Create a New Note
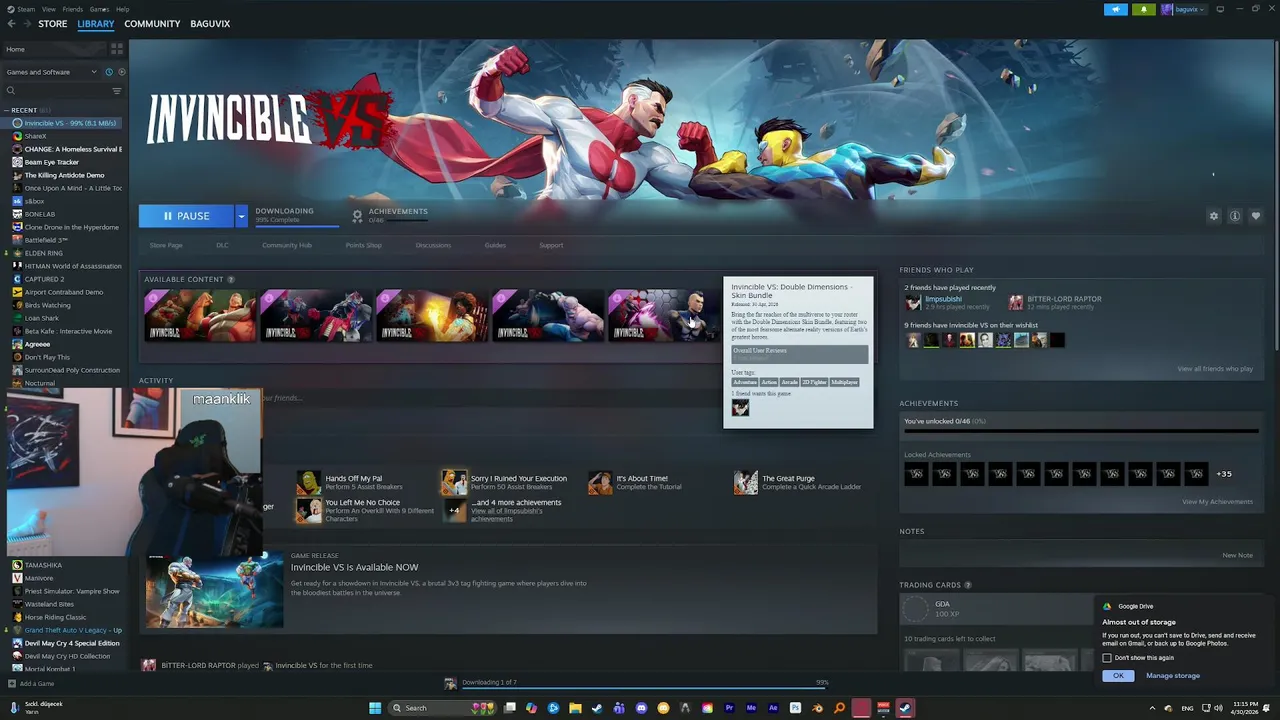This screenshot has width=1280, height=720. [x=1237, y=556]
